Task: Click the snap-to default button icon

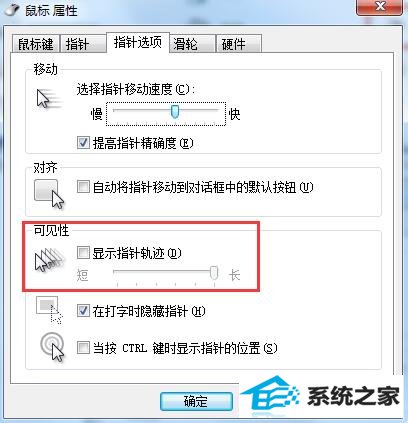Action: pos(49,194)
